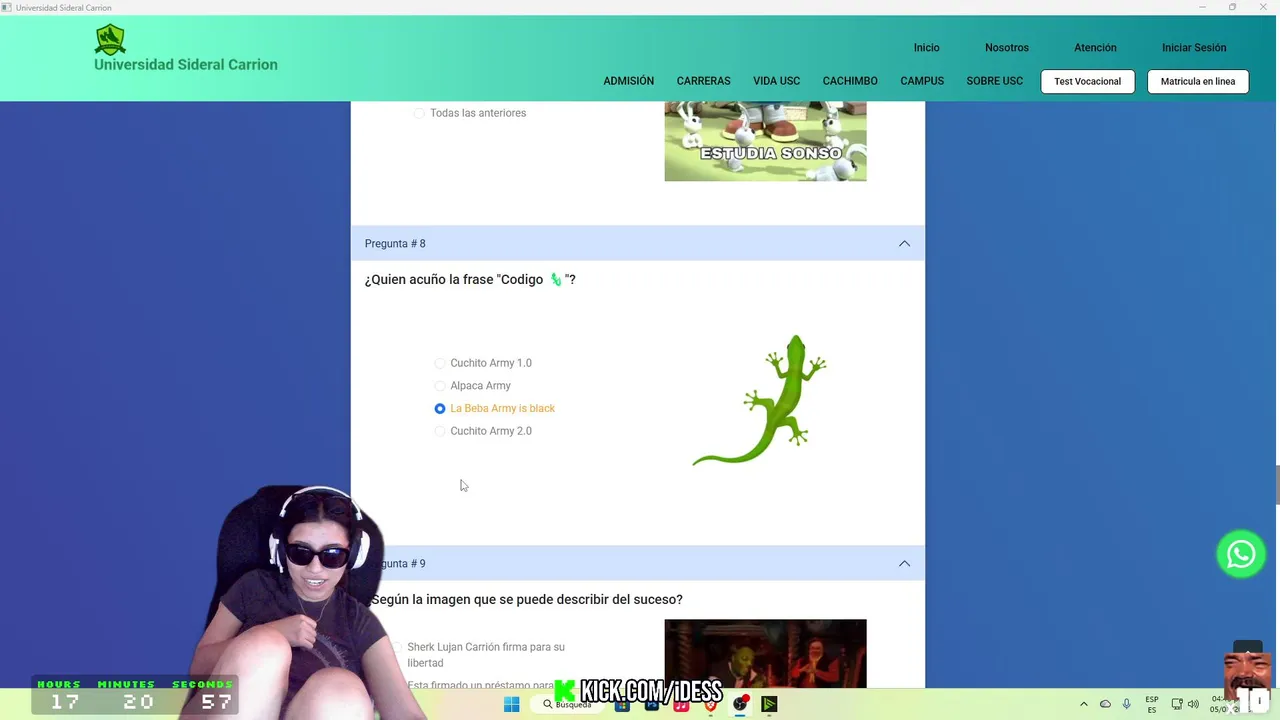1280x720 pixels.
Task: Open the volume tray icon
Action: [1193, 704]
